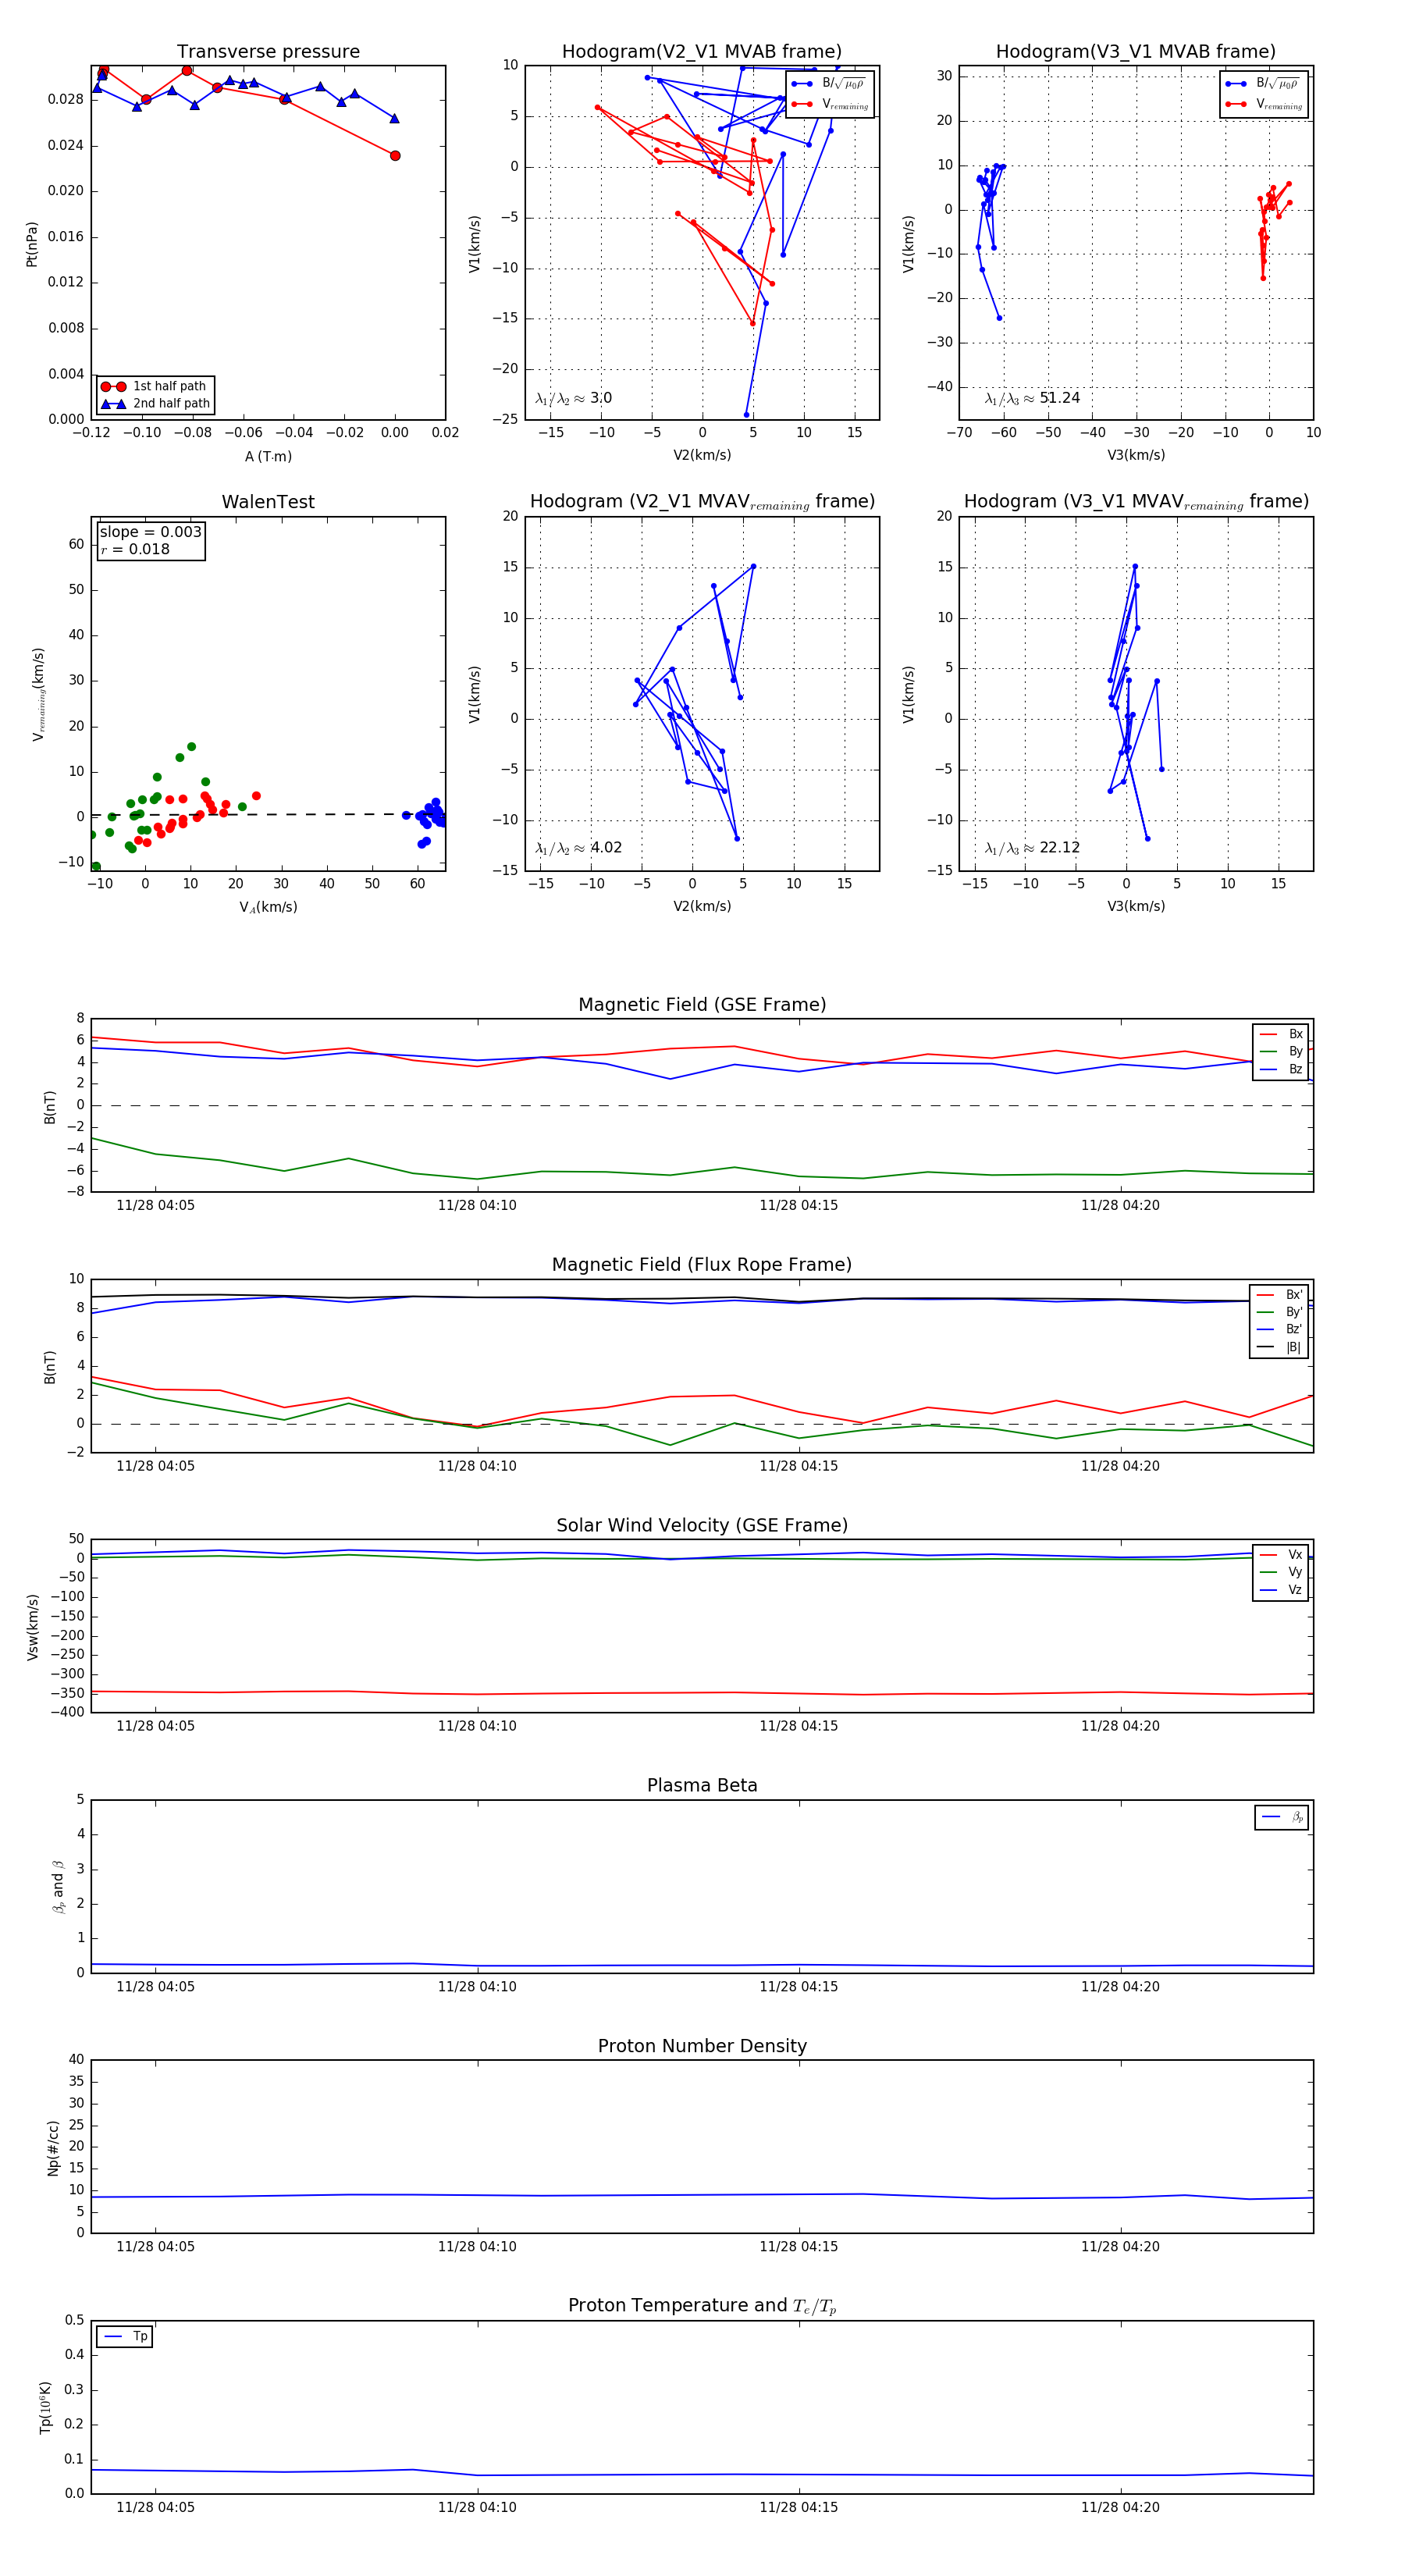Click the "1st half path" legend entry

coord(156,386)
